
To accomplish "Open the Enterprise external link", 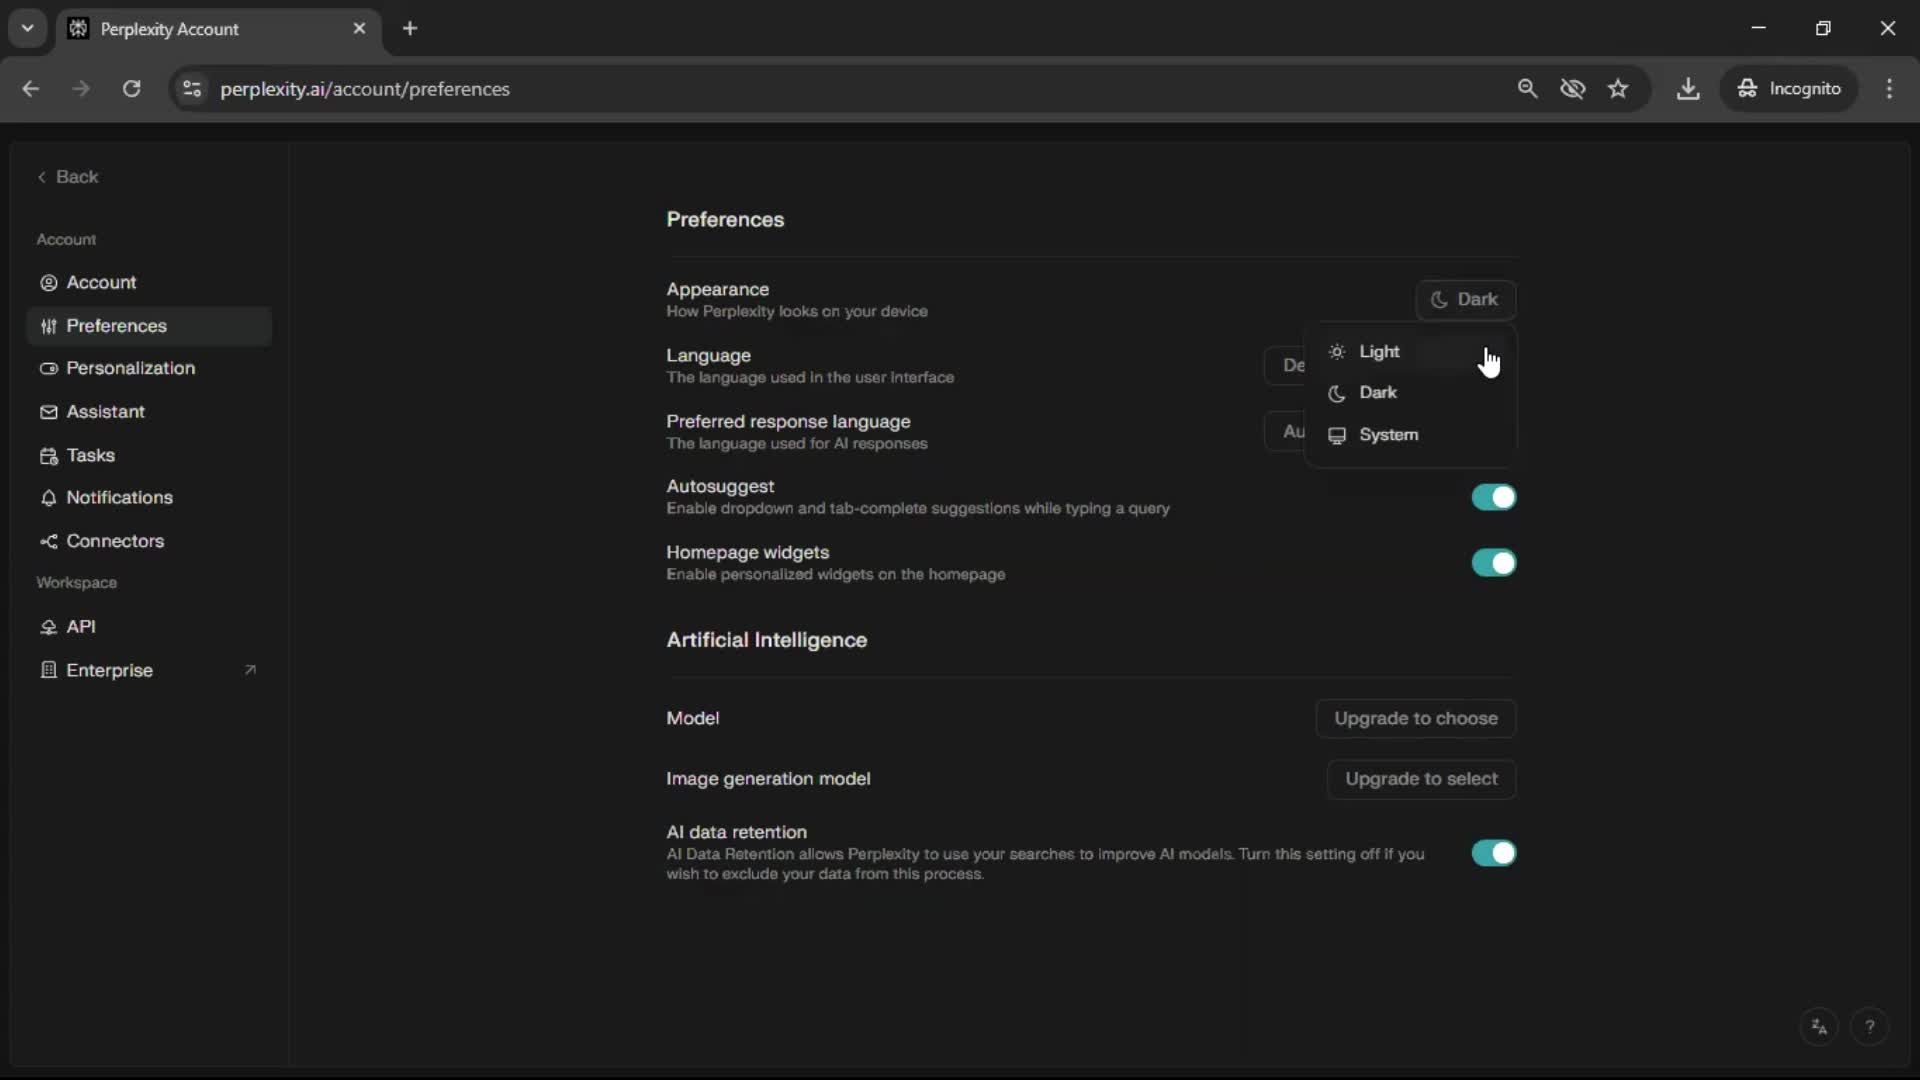I will click(110, 670).
